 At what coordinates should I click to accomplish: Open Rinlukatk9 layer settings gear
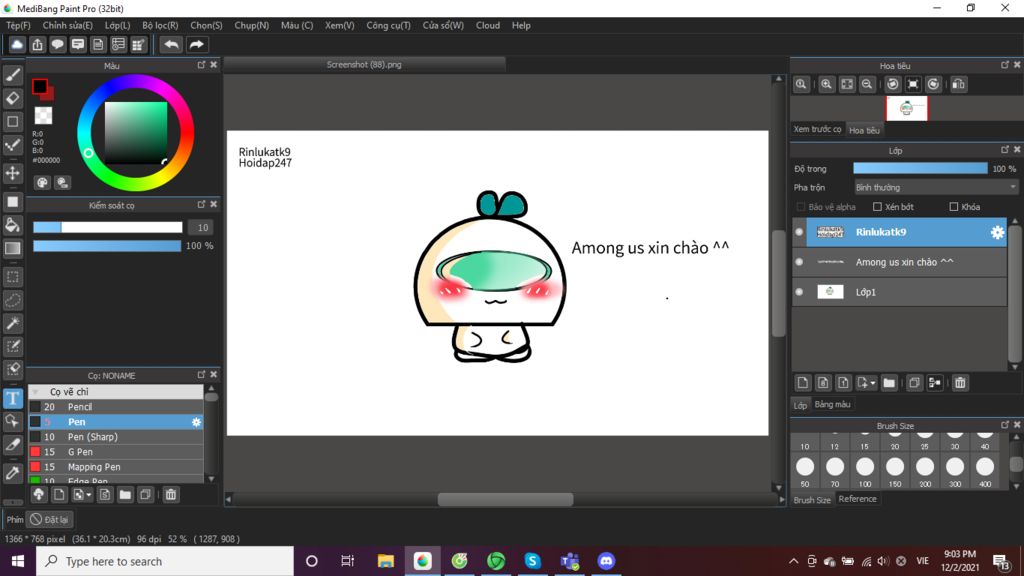[x=997, y=232]
